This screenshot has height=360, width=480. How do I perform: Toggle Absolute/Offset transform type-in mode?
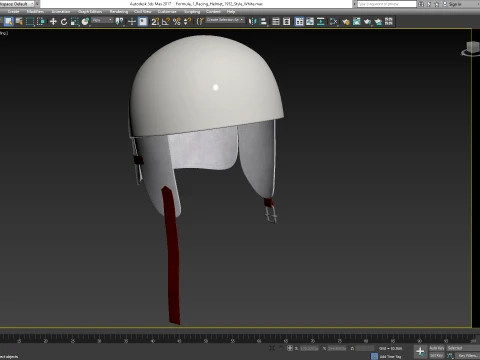tap(290, 348)
